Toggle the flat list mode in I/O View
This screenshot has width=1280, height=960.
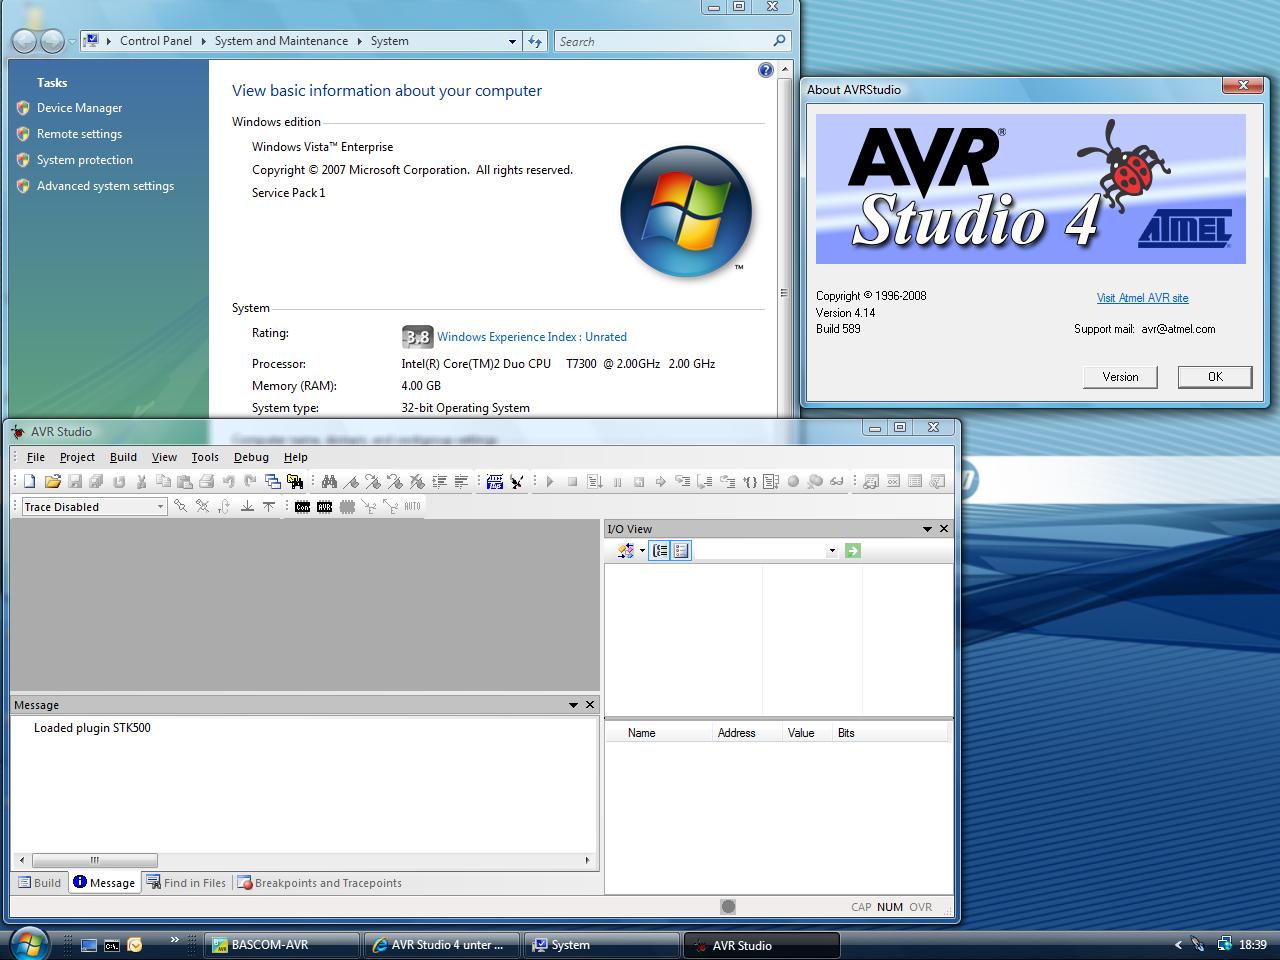point(681,550)
